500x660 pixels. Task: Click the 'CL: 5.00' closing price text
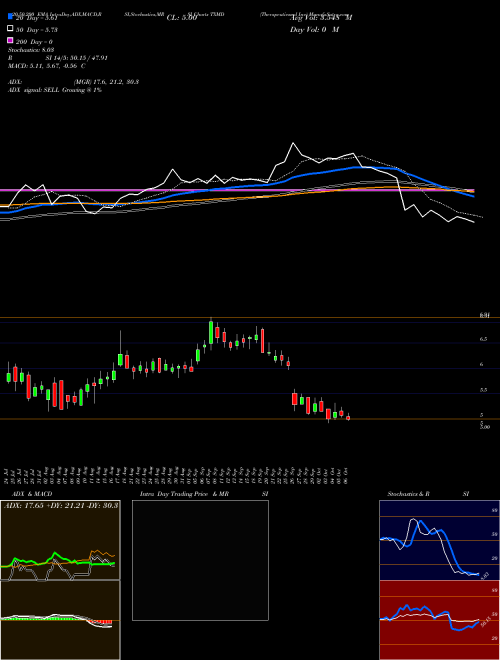pos(182,18)
